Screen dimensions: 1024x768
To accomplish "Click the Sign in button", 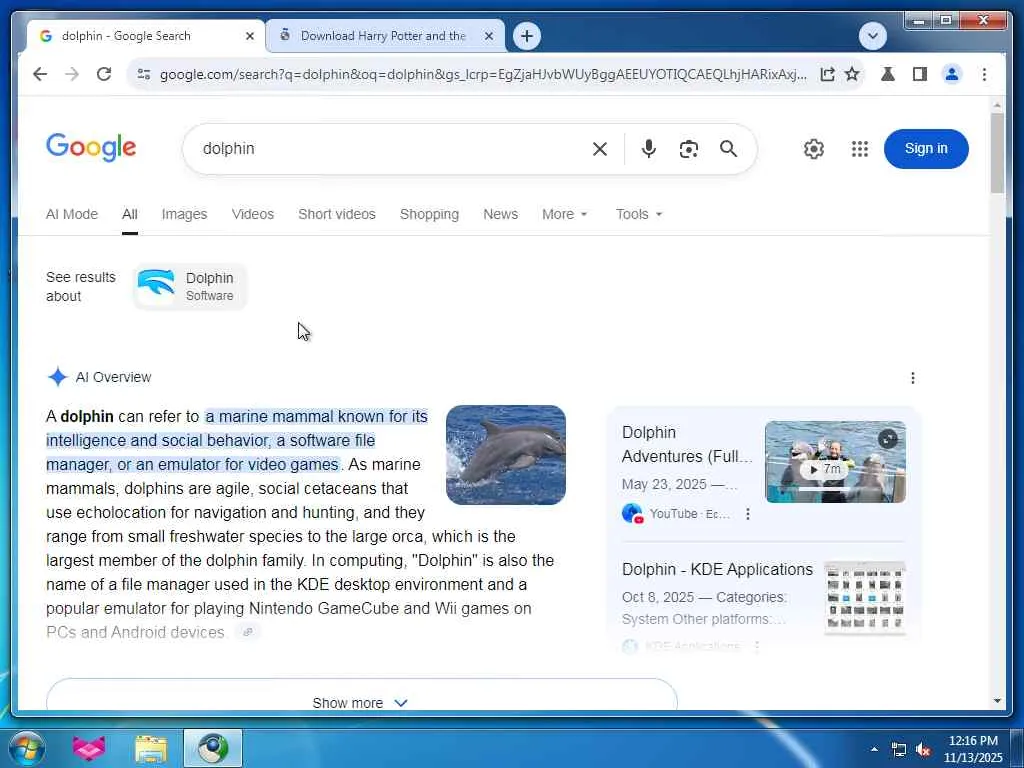I will click(x=926, y=149).
